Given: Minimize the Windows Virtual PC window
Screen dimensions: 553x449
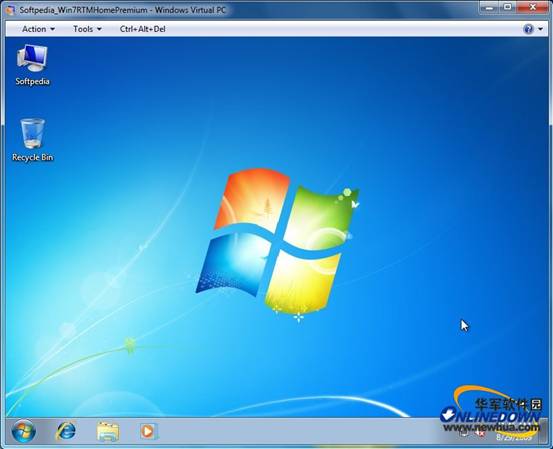Looking at the screenshot, I should pos(489,7).
